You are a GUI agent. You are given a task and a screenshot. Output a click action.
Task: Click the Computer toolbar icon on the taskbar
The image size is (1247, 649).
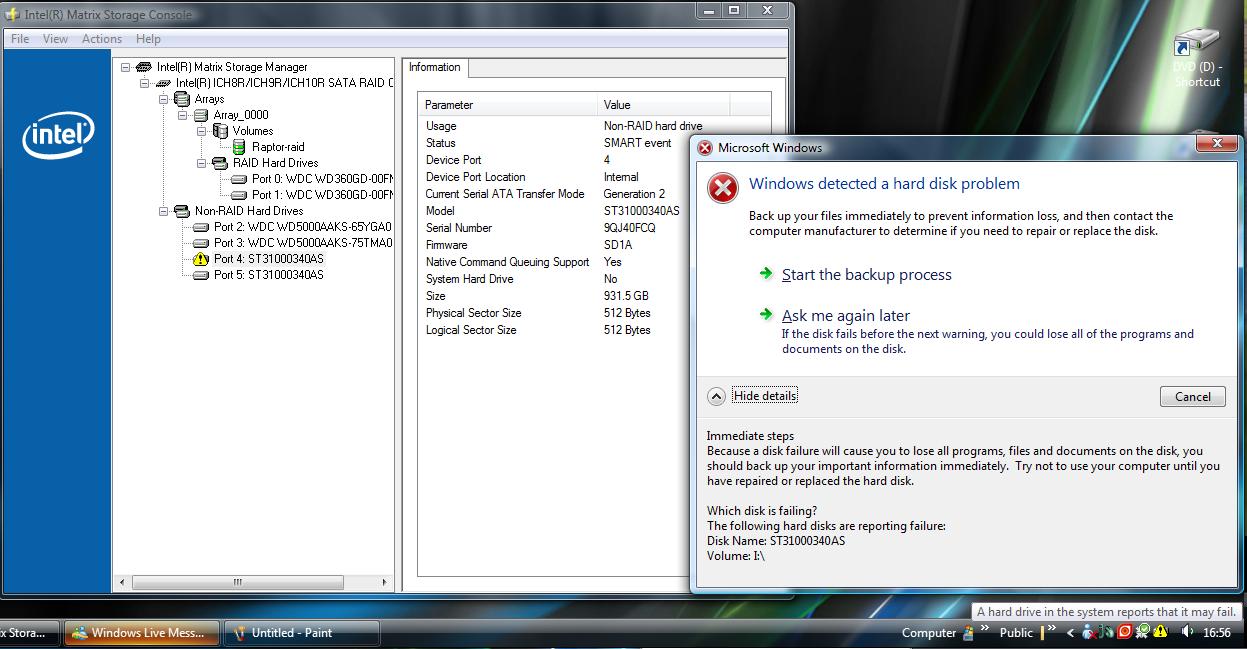point(968,633)
